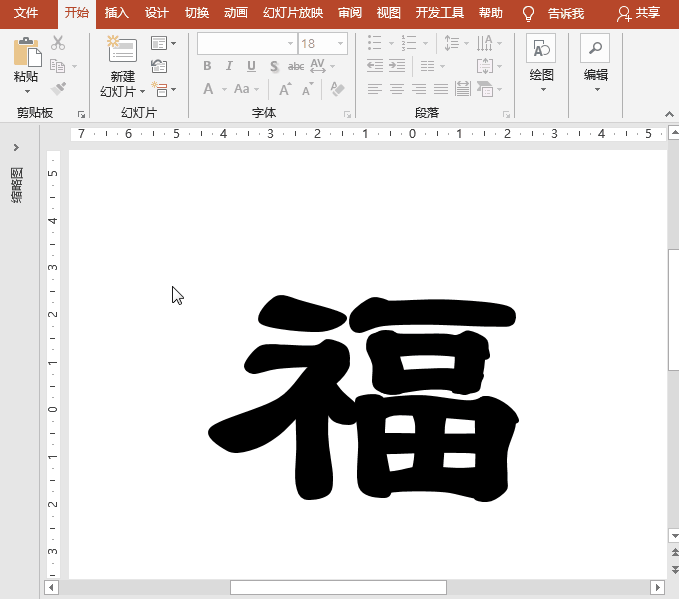Click the slide Section icon
The height and width of the screenshot is (599, 679).
point(159,89)
